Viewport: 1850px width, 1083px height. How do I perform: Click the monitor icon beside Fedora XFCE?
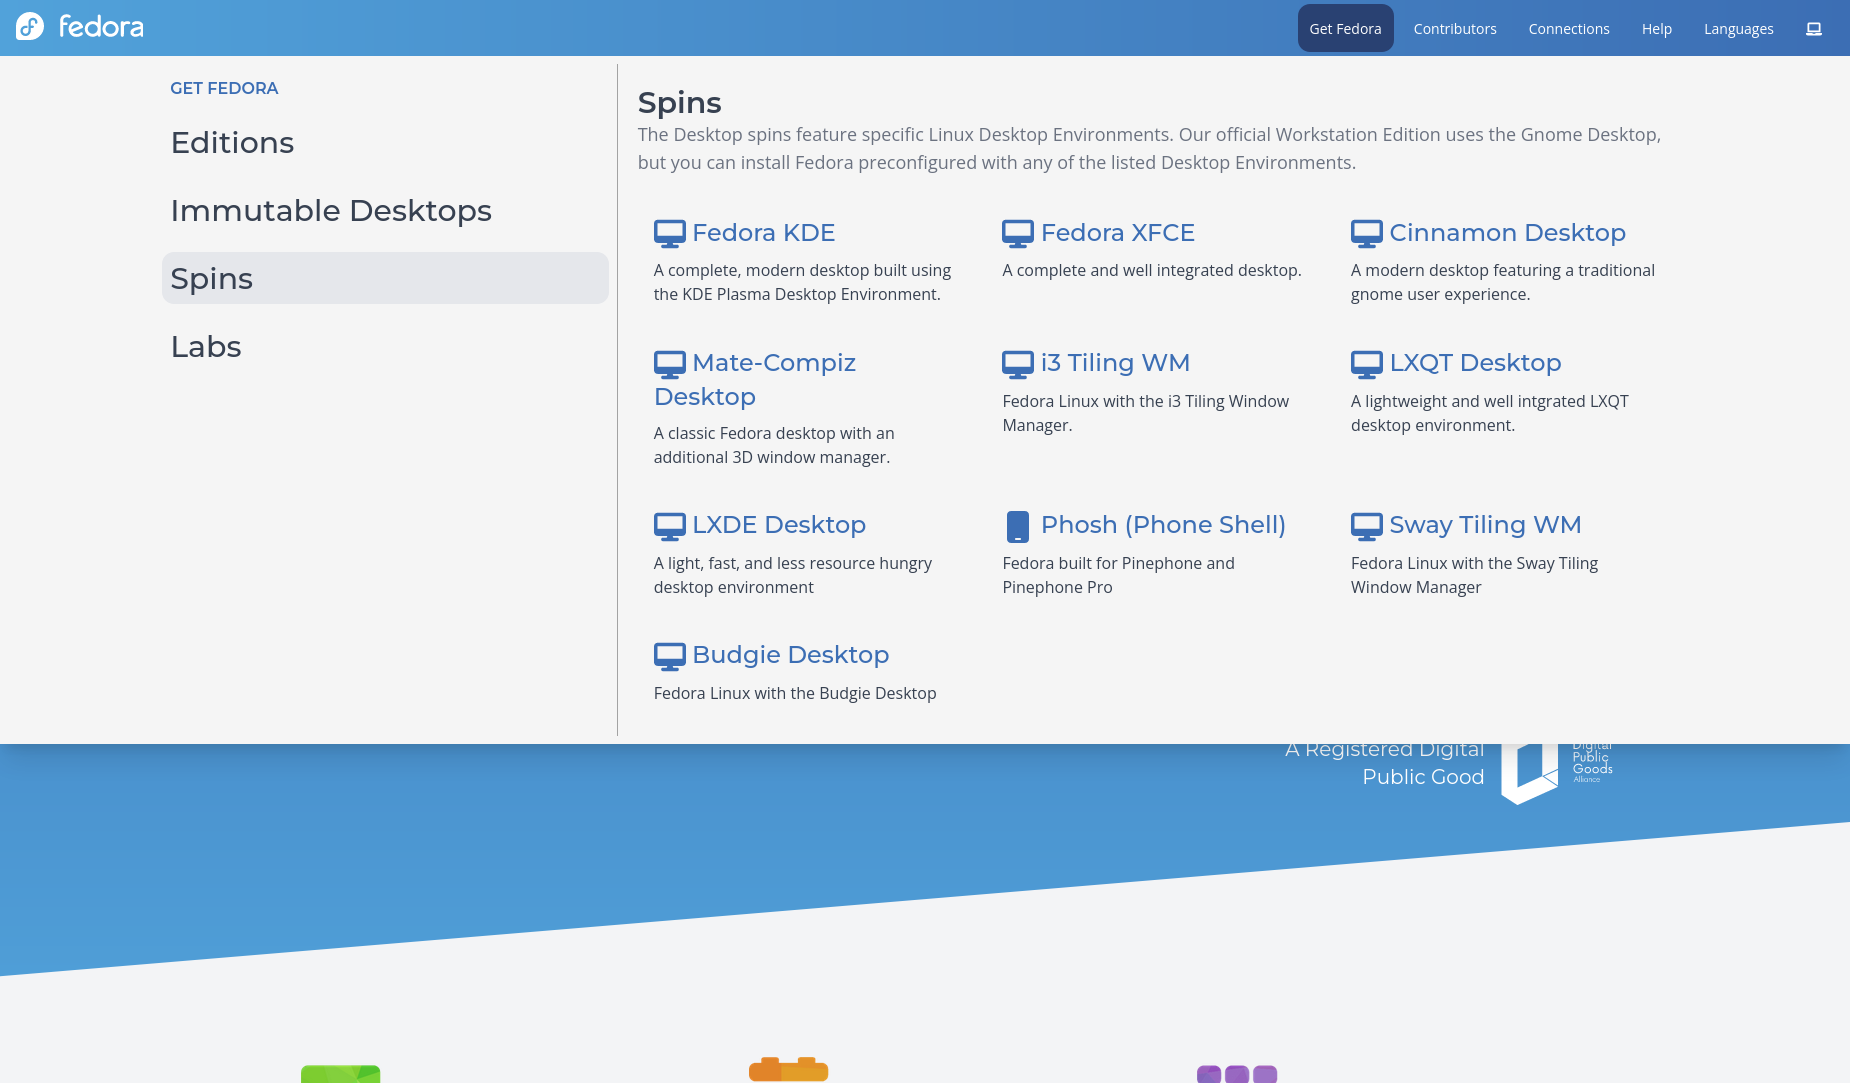[1018, 233]
